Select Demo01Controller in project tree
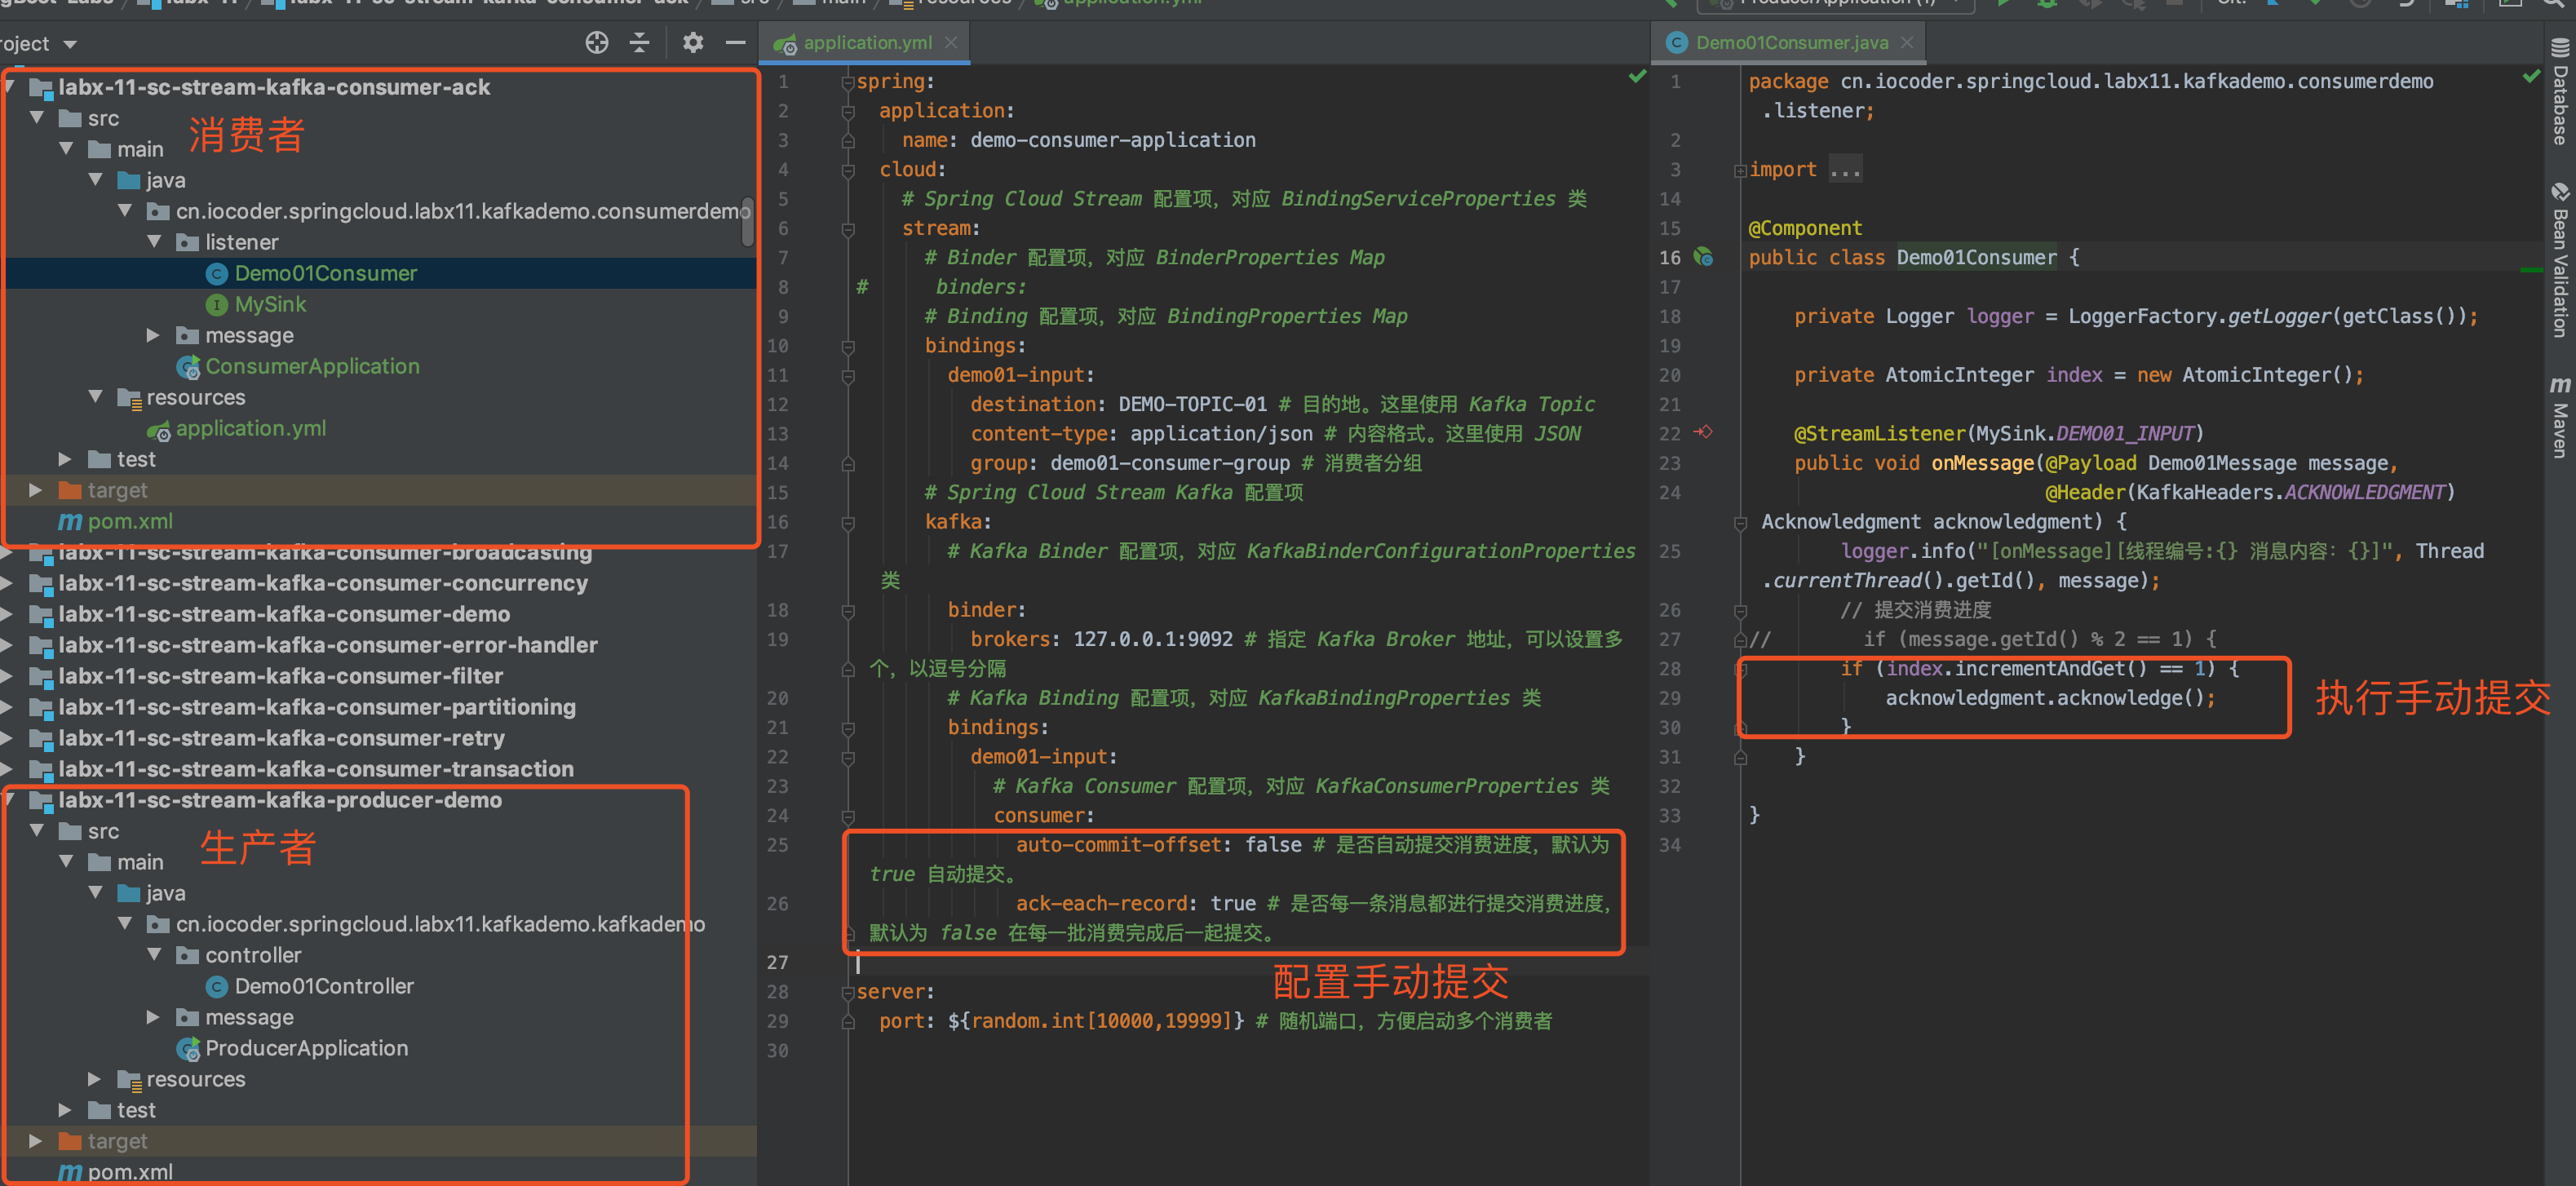Screen dimensions: 2576x1186 (323, 986)
